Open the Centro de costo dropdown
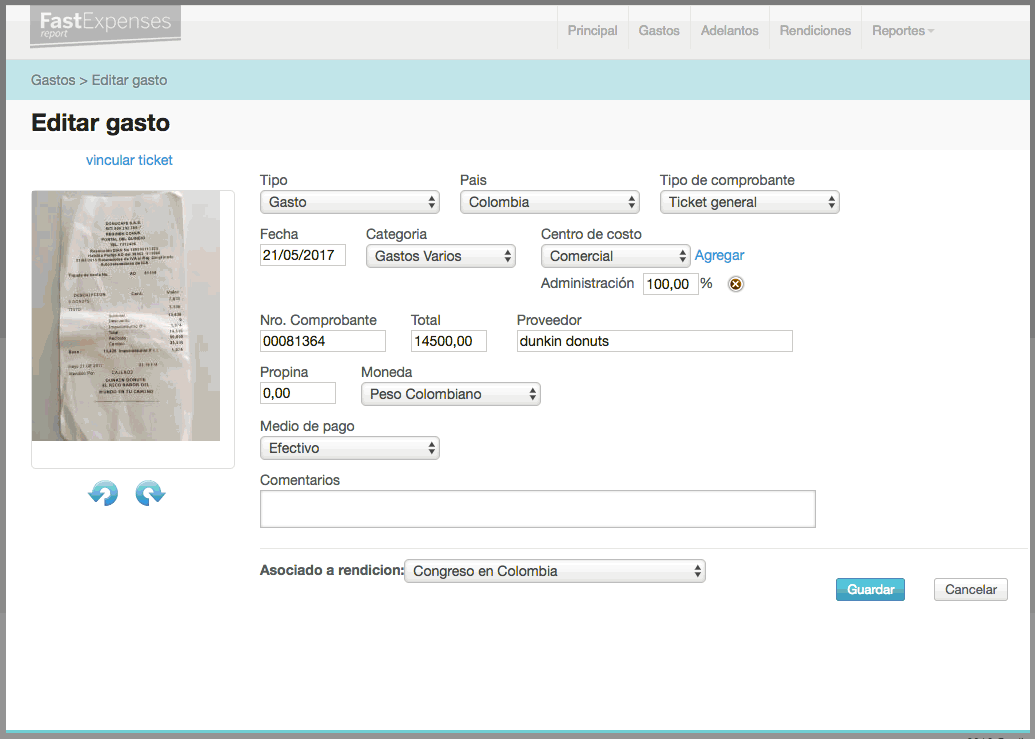 point(616,256)
